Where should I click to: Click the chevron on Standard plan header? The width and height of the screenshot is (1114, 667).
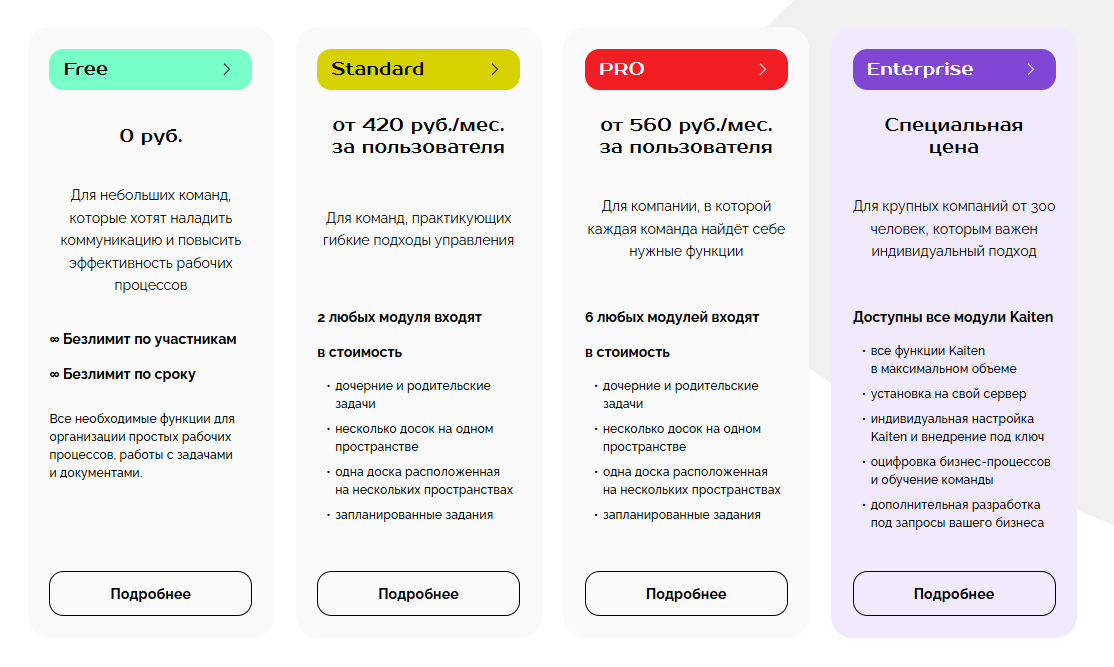point(495,70)
